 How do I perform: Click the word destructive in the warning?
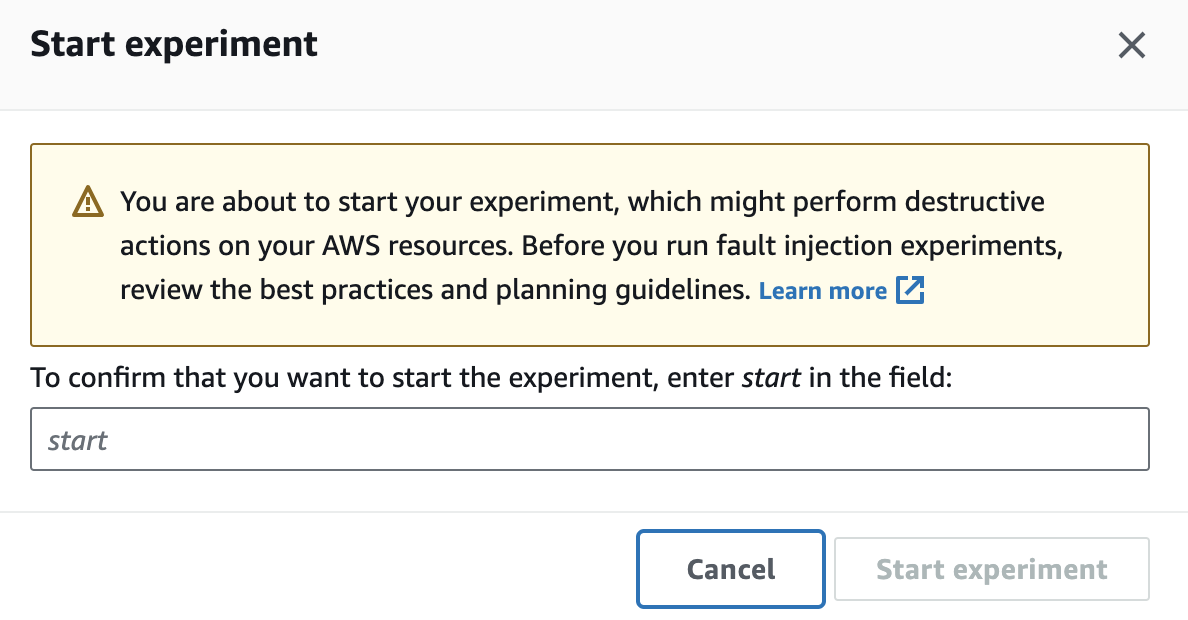974,202
